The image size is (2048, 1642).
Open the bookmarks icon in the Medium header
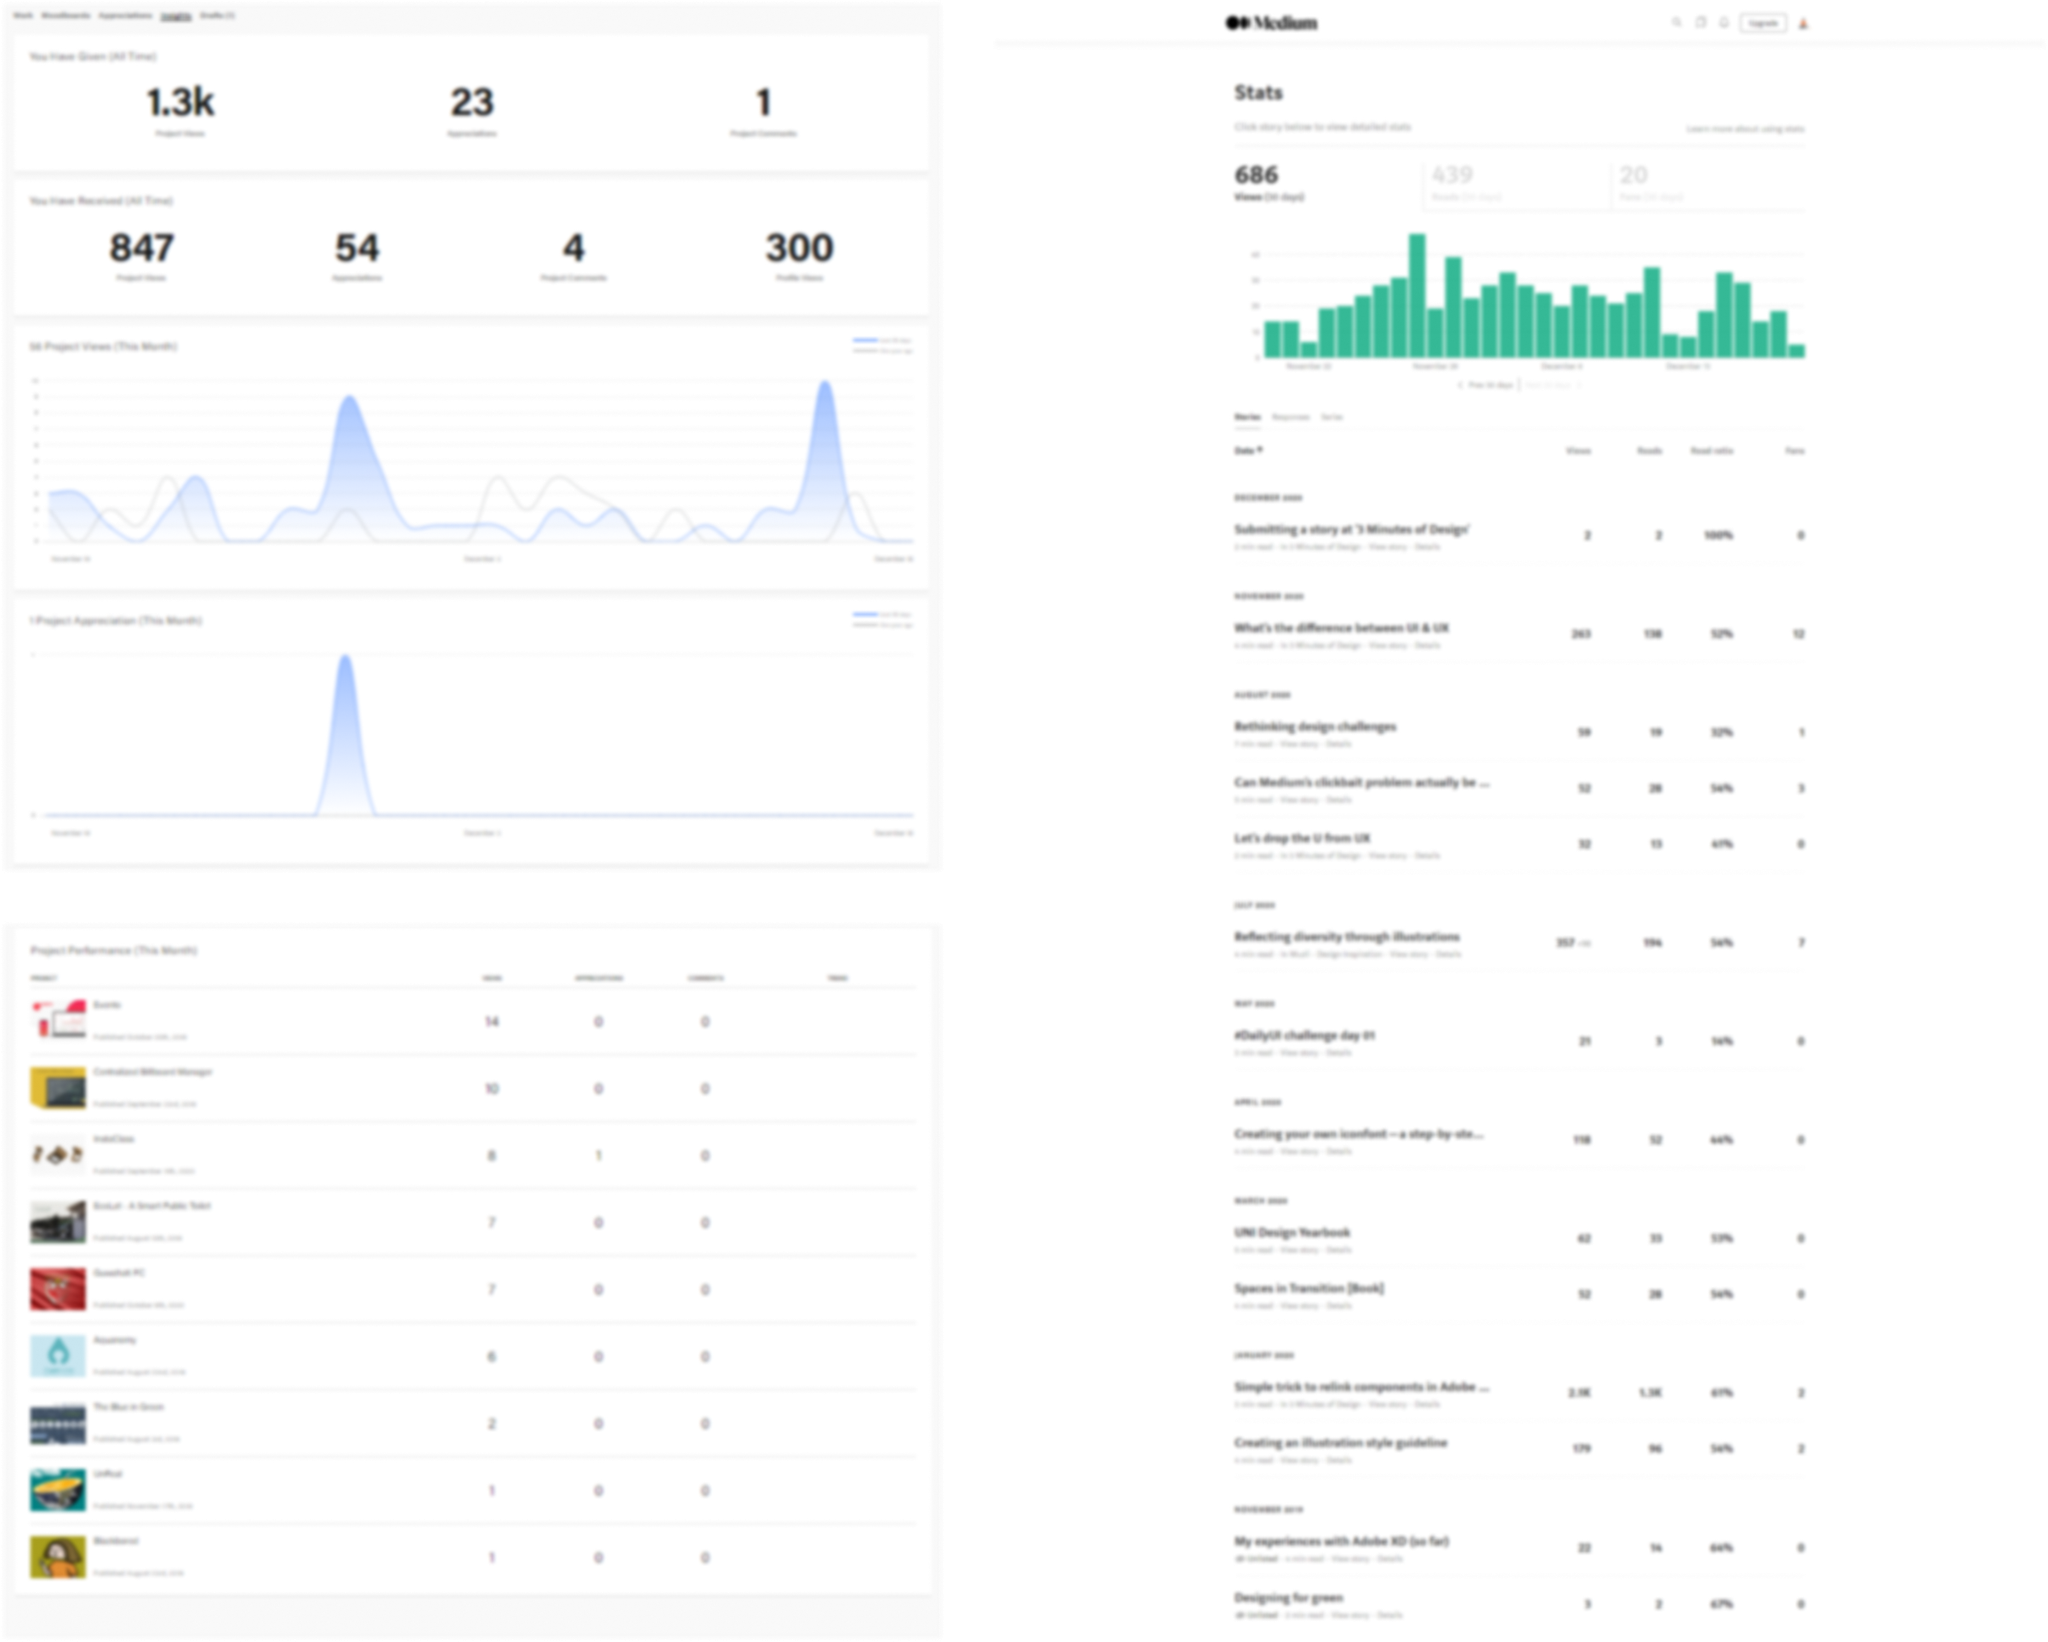pos(1700,22)
